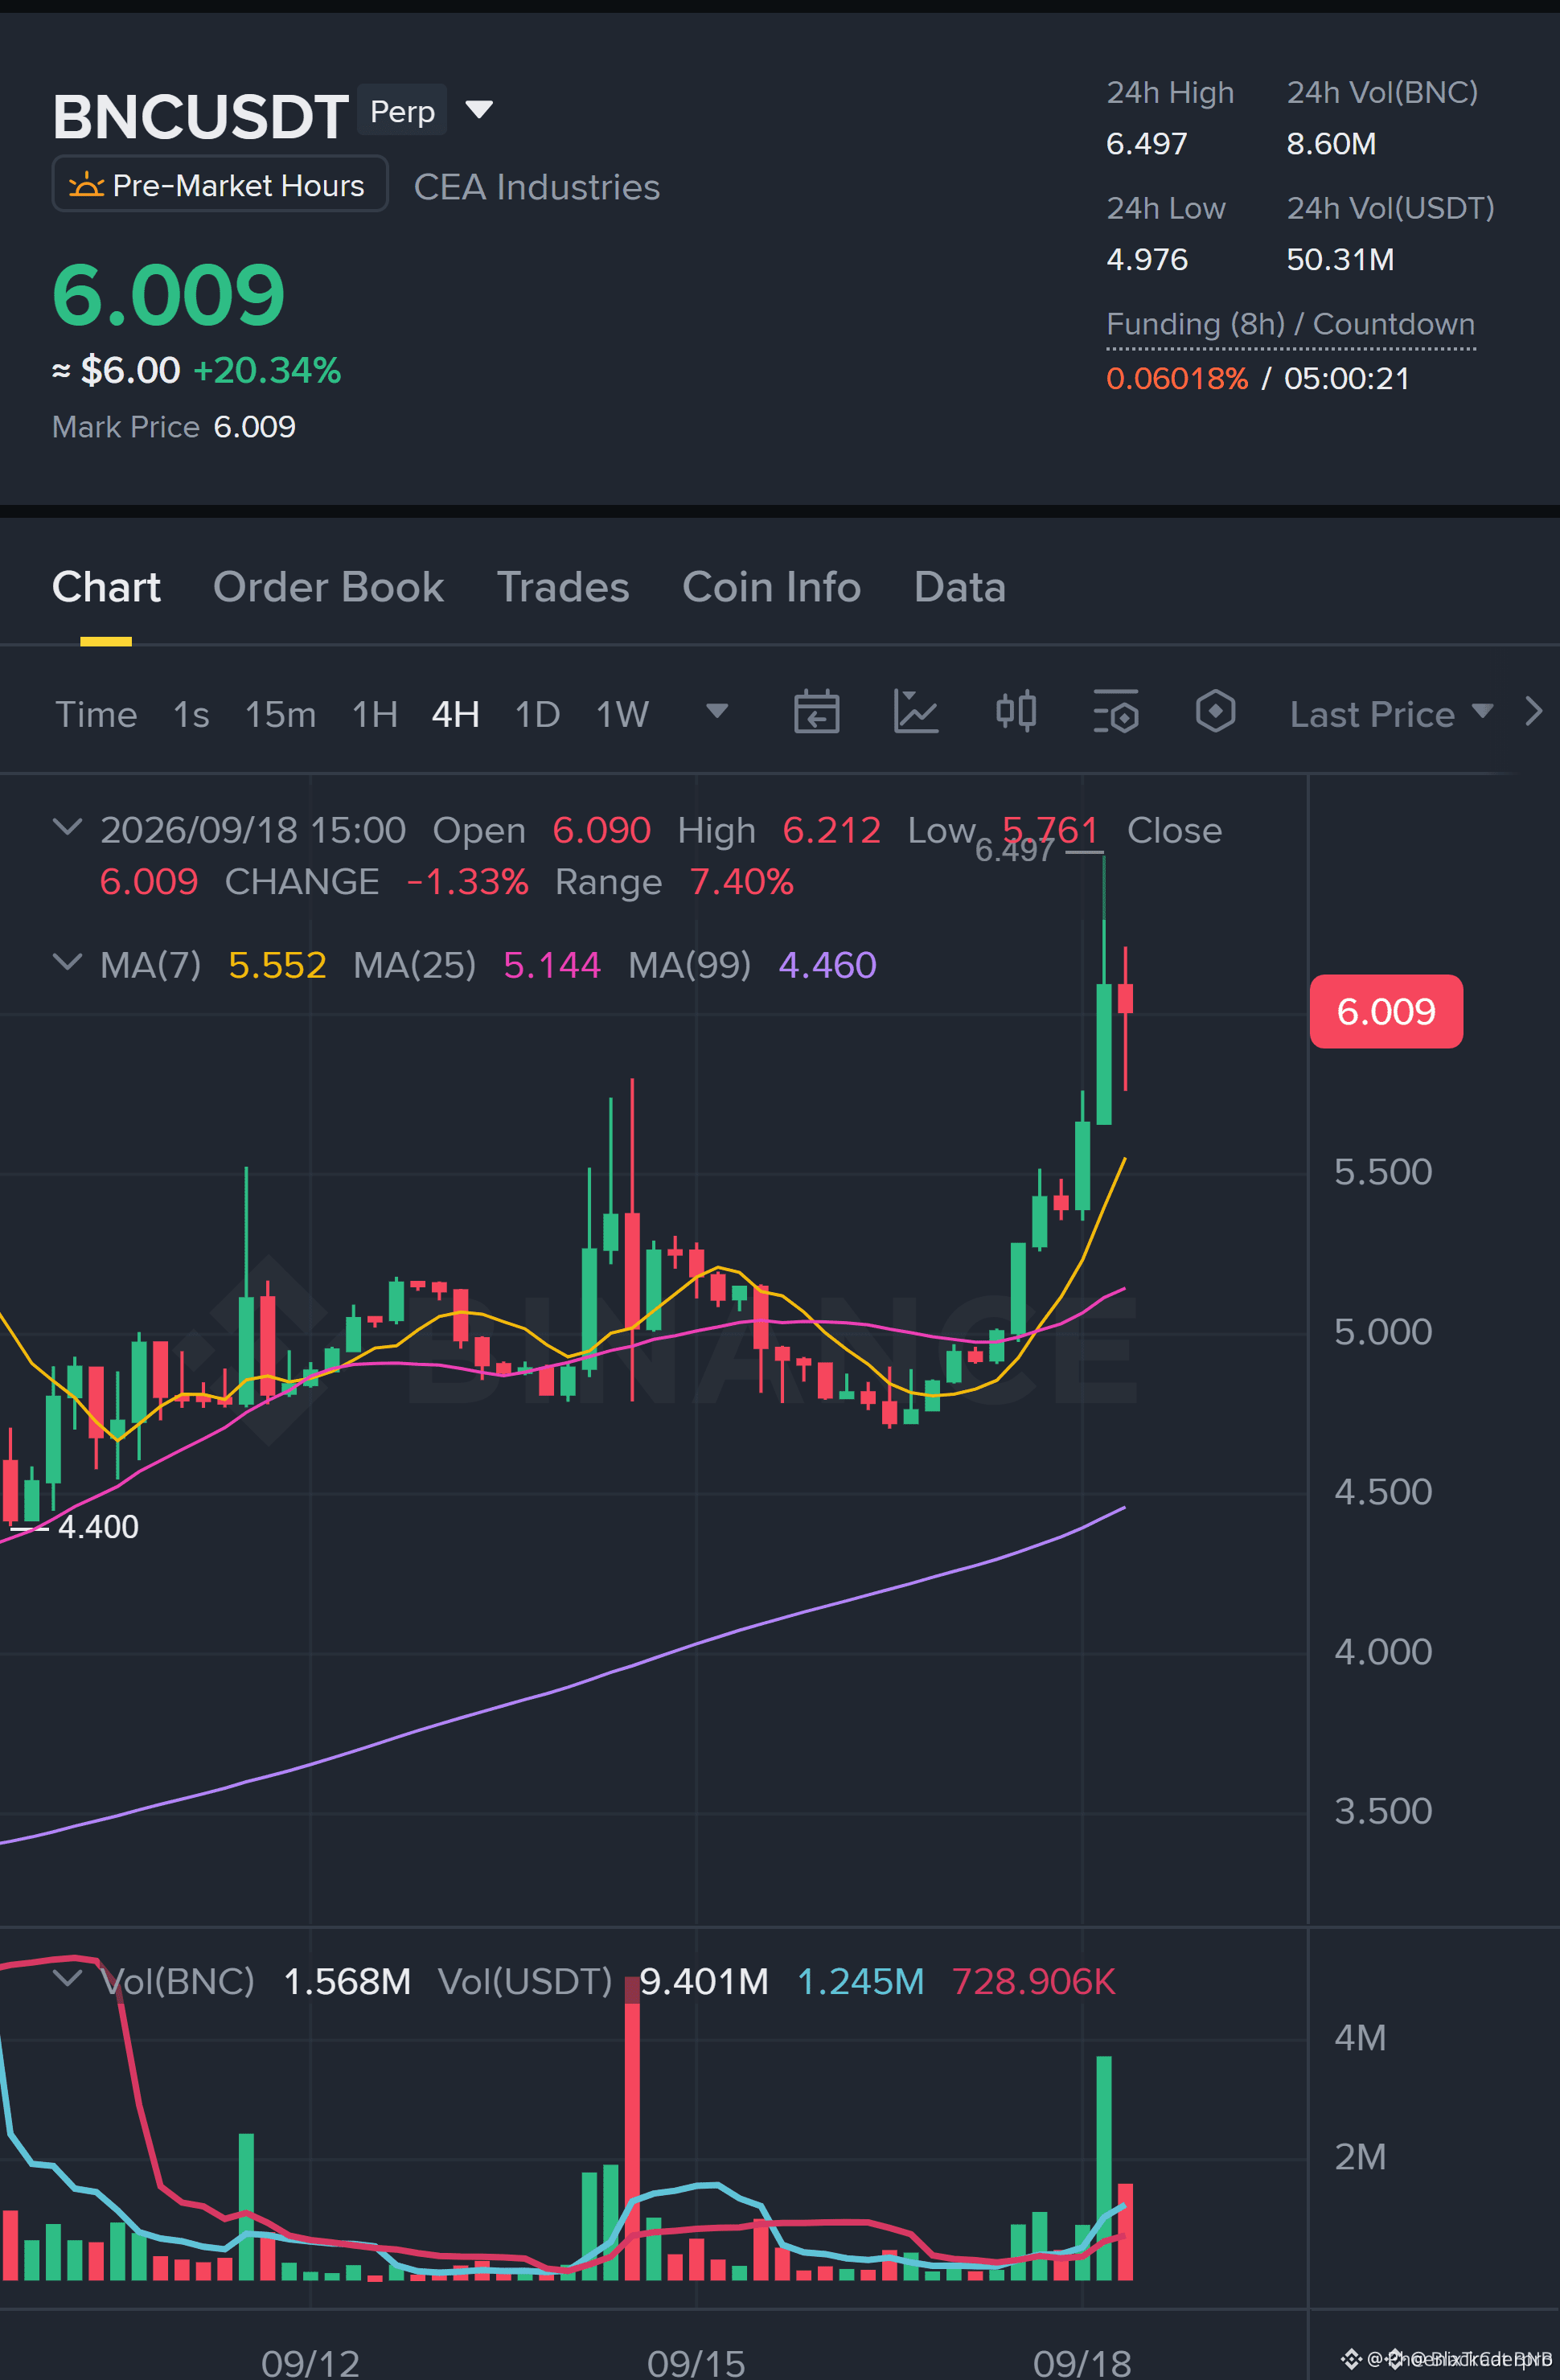This screenshot has width=1560, height=2380.
Task: Select the 4H timeframe
Action: tap(455, 714)
